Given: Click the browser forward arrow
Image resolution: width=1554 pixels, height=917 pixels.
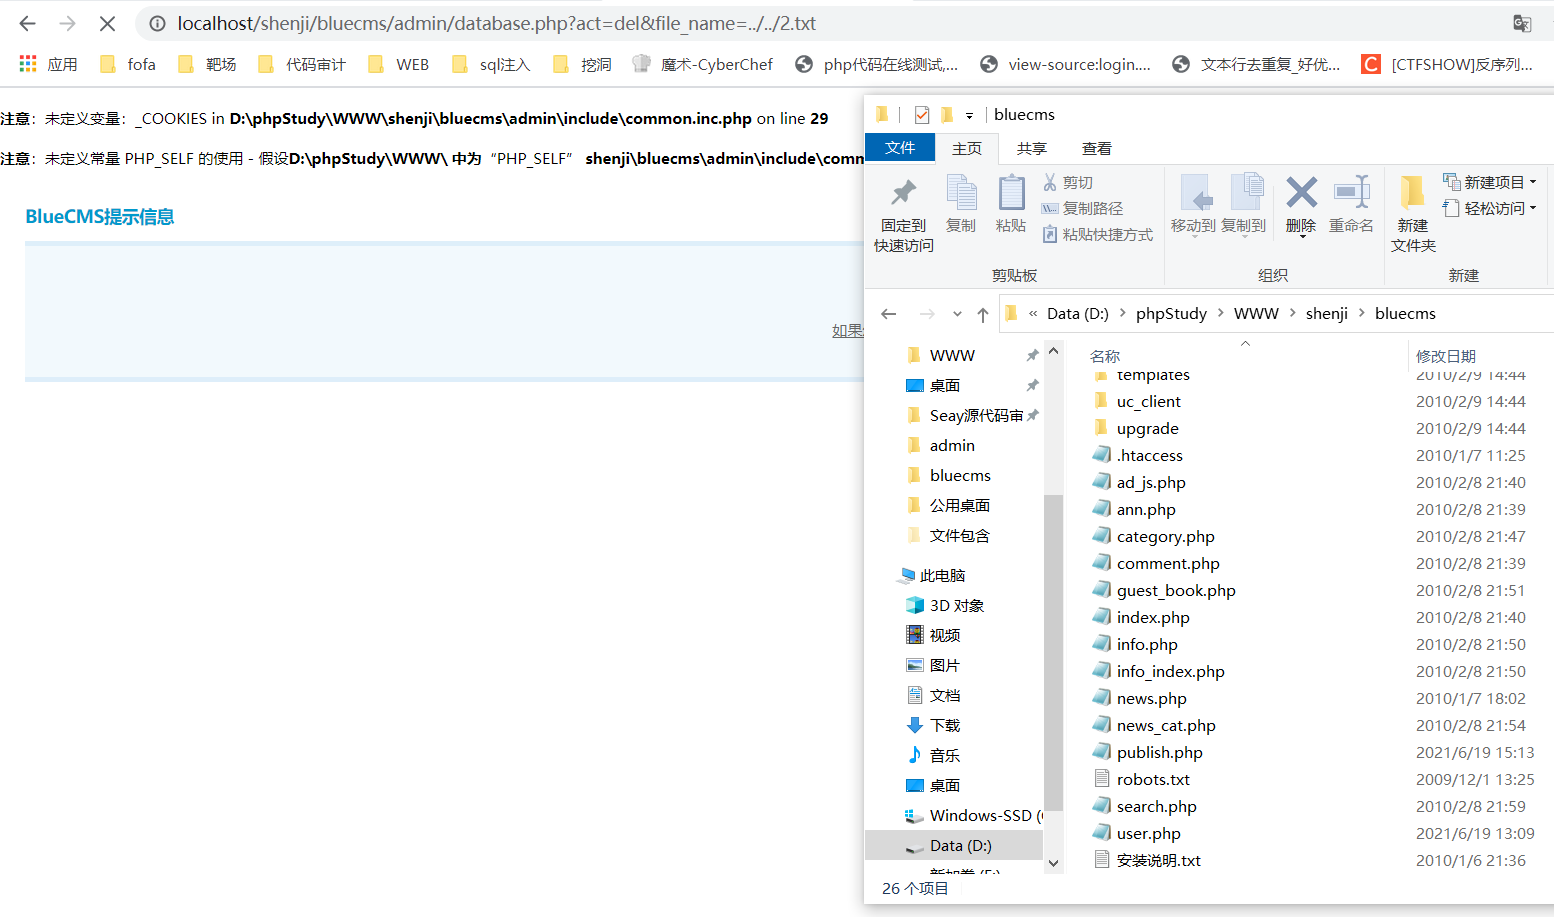Looking at the screenshot, I should click(67, 23).
